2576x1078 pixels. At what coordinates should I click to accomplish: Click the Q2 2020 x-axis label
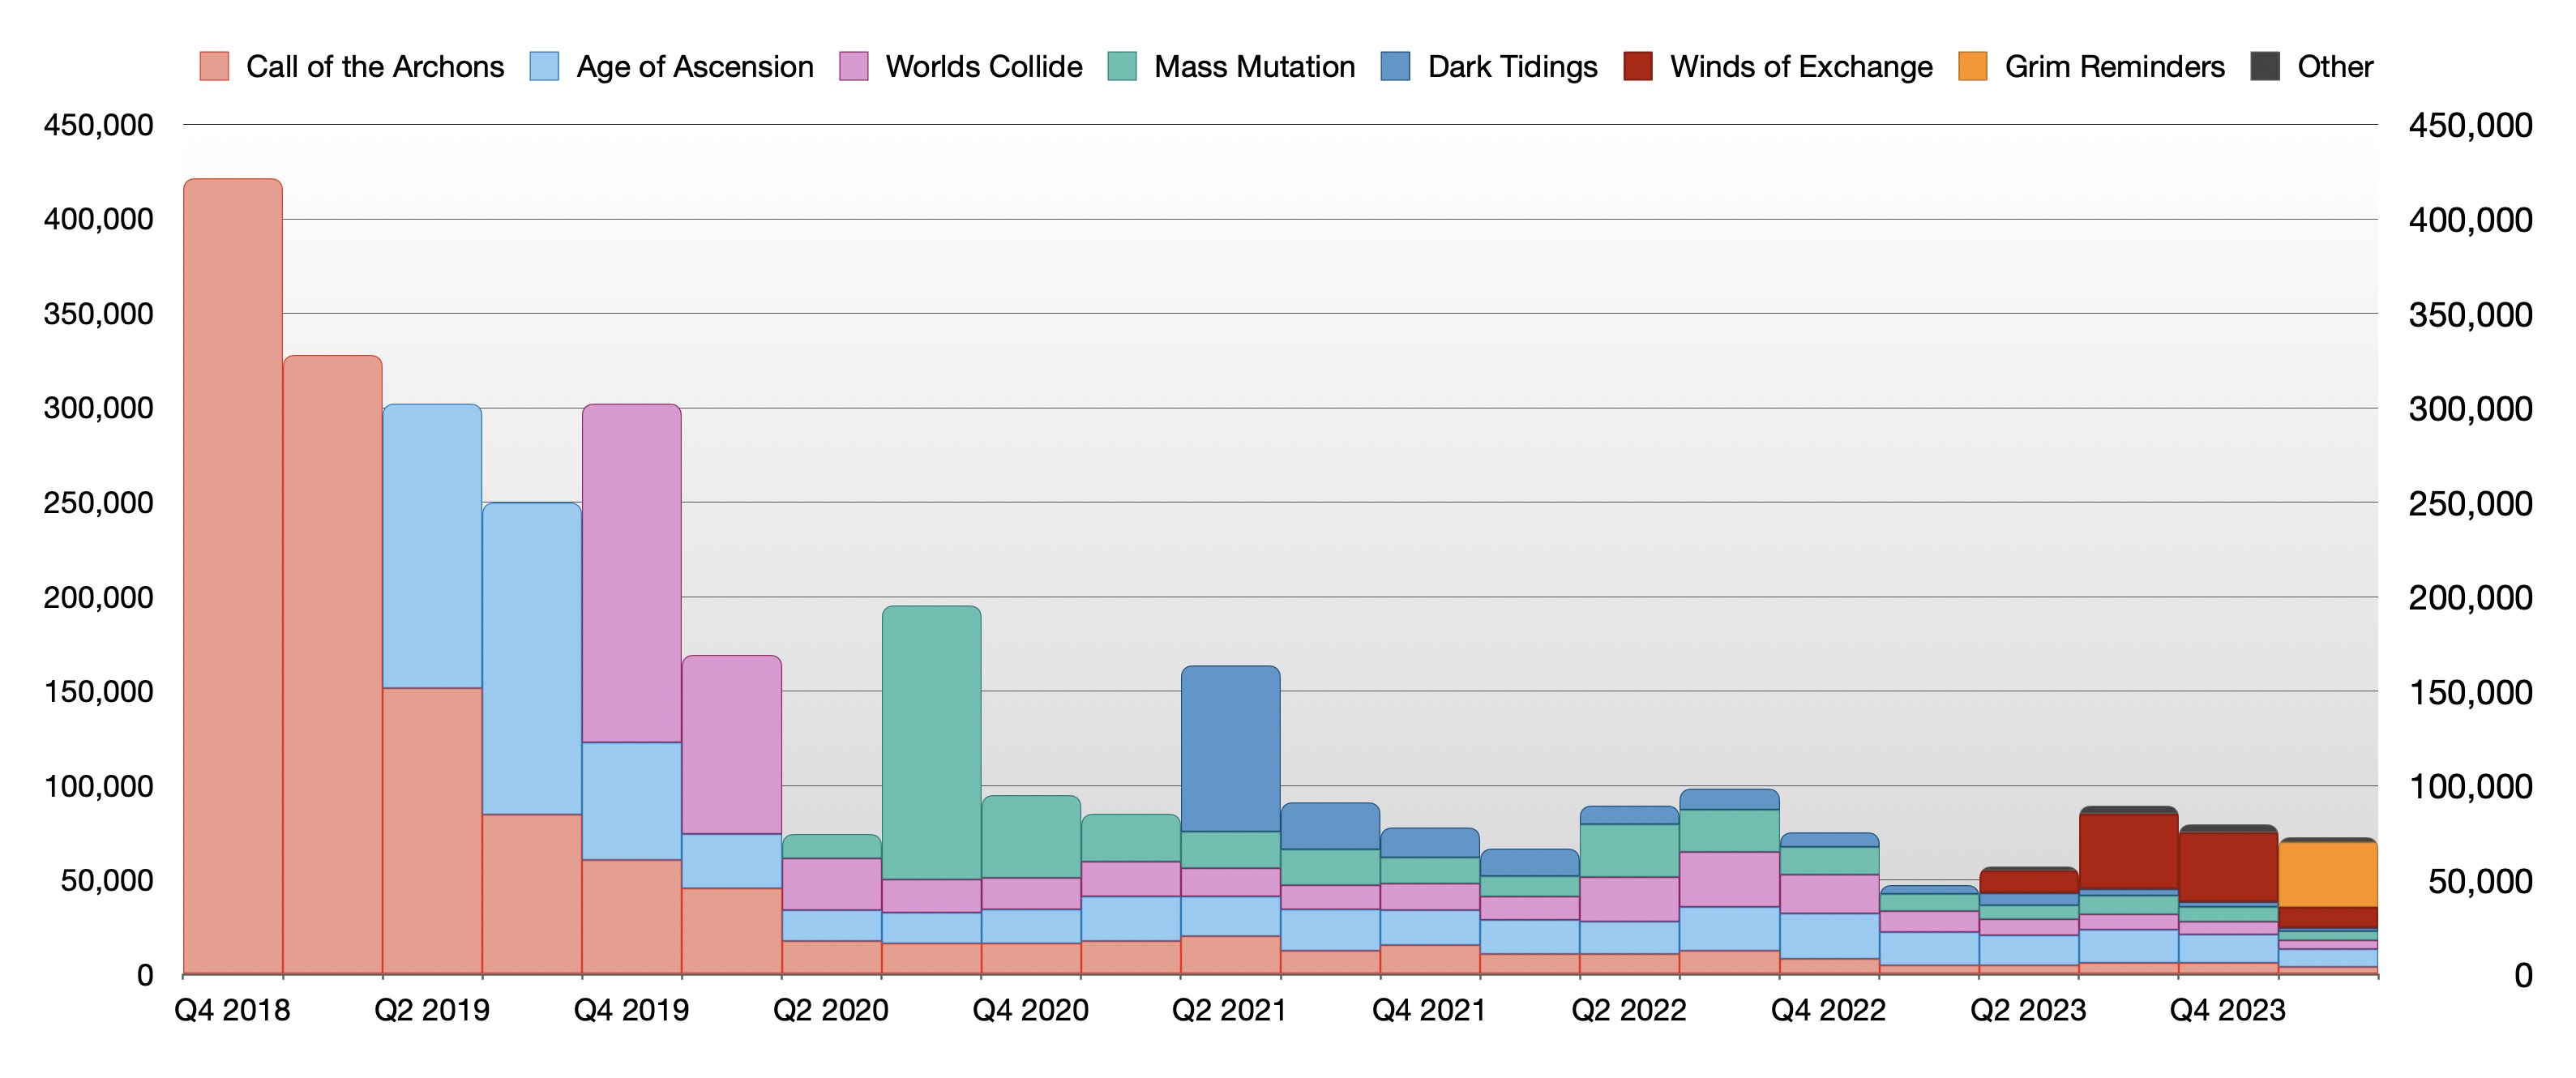click(x=830, y=1010)
